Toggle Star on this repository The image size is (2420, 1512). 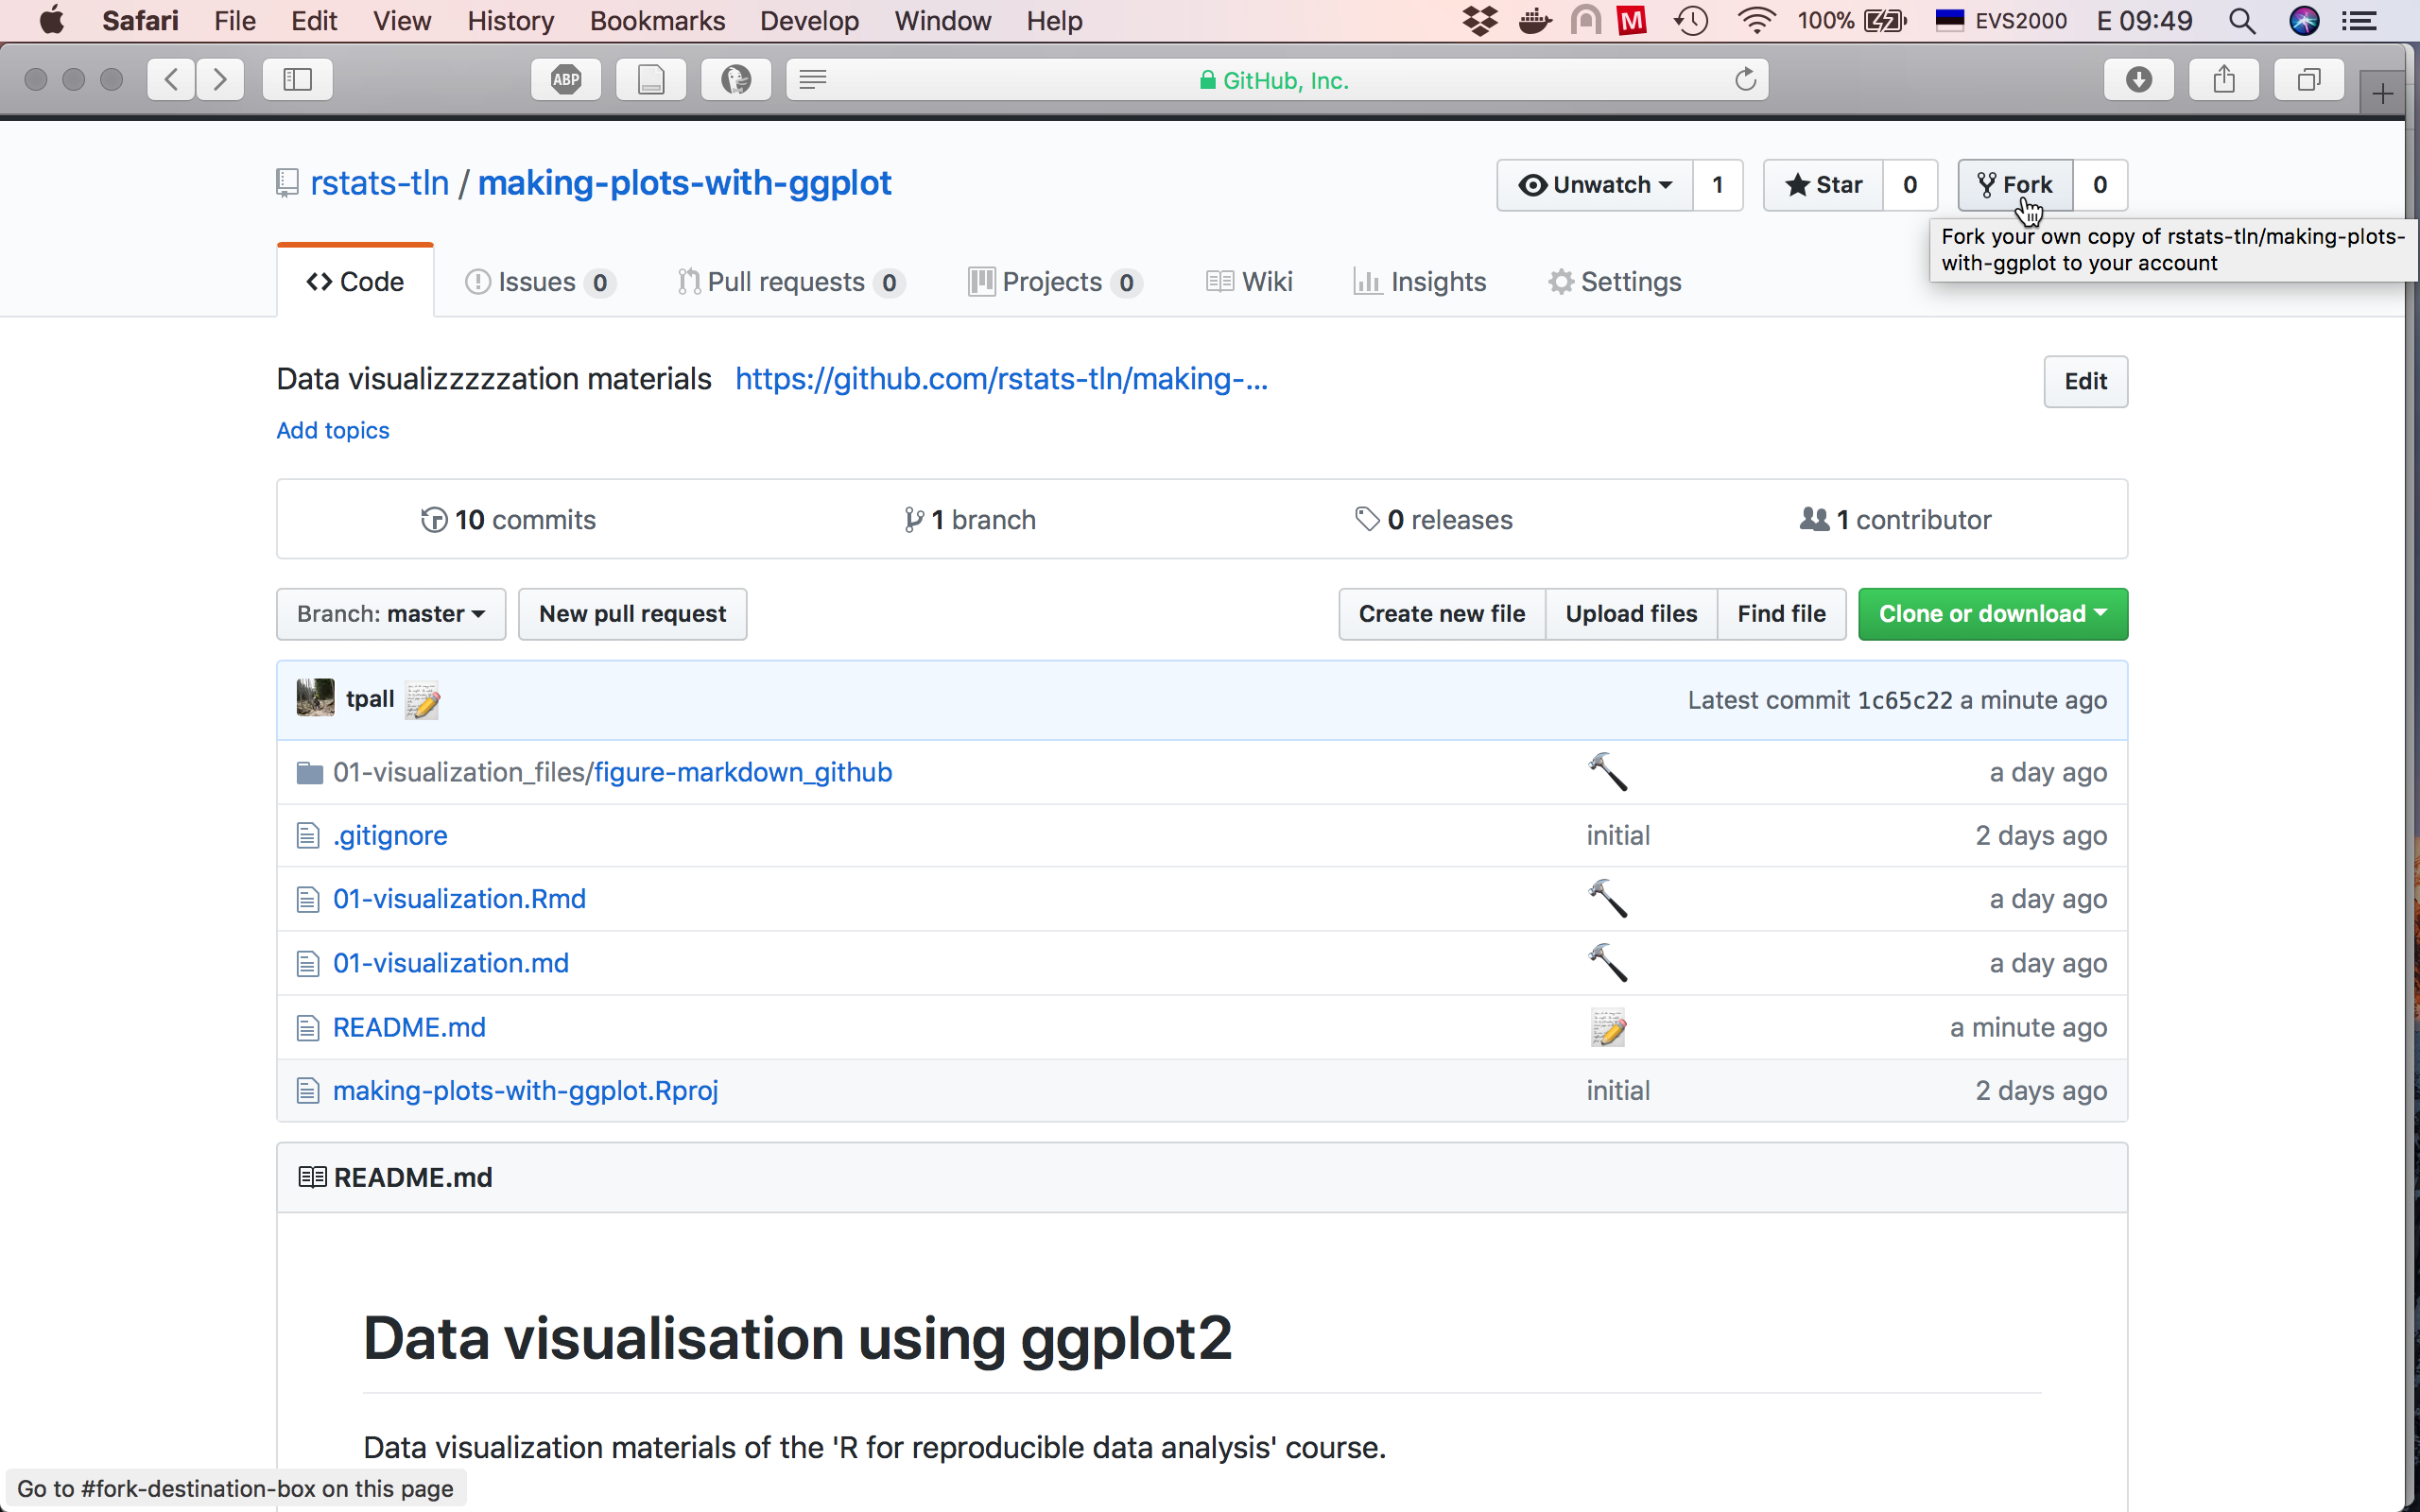(x=1823, y=185)
